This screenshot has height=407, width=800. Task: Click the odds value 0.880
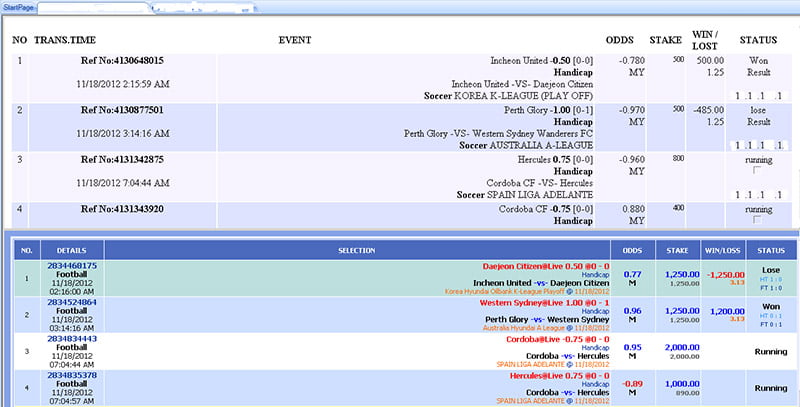coord(633,209)
